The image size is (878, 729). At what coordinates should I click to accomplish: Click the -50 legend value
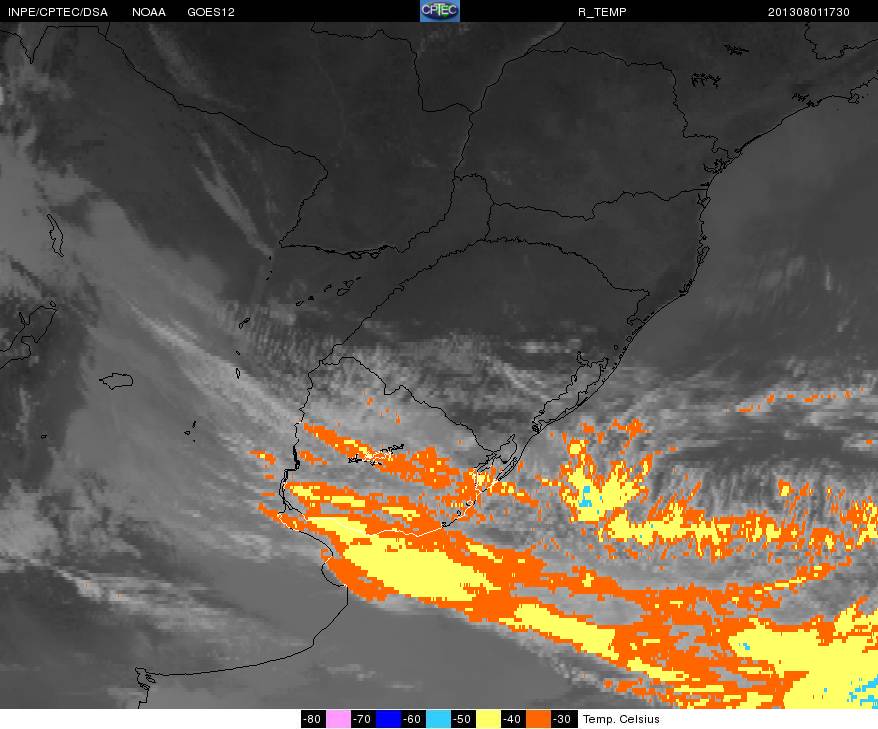click(x=463, y=719)
